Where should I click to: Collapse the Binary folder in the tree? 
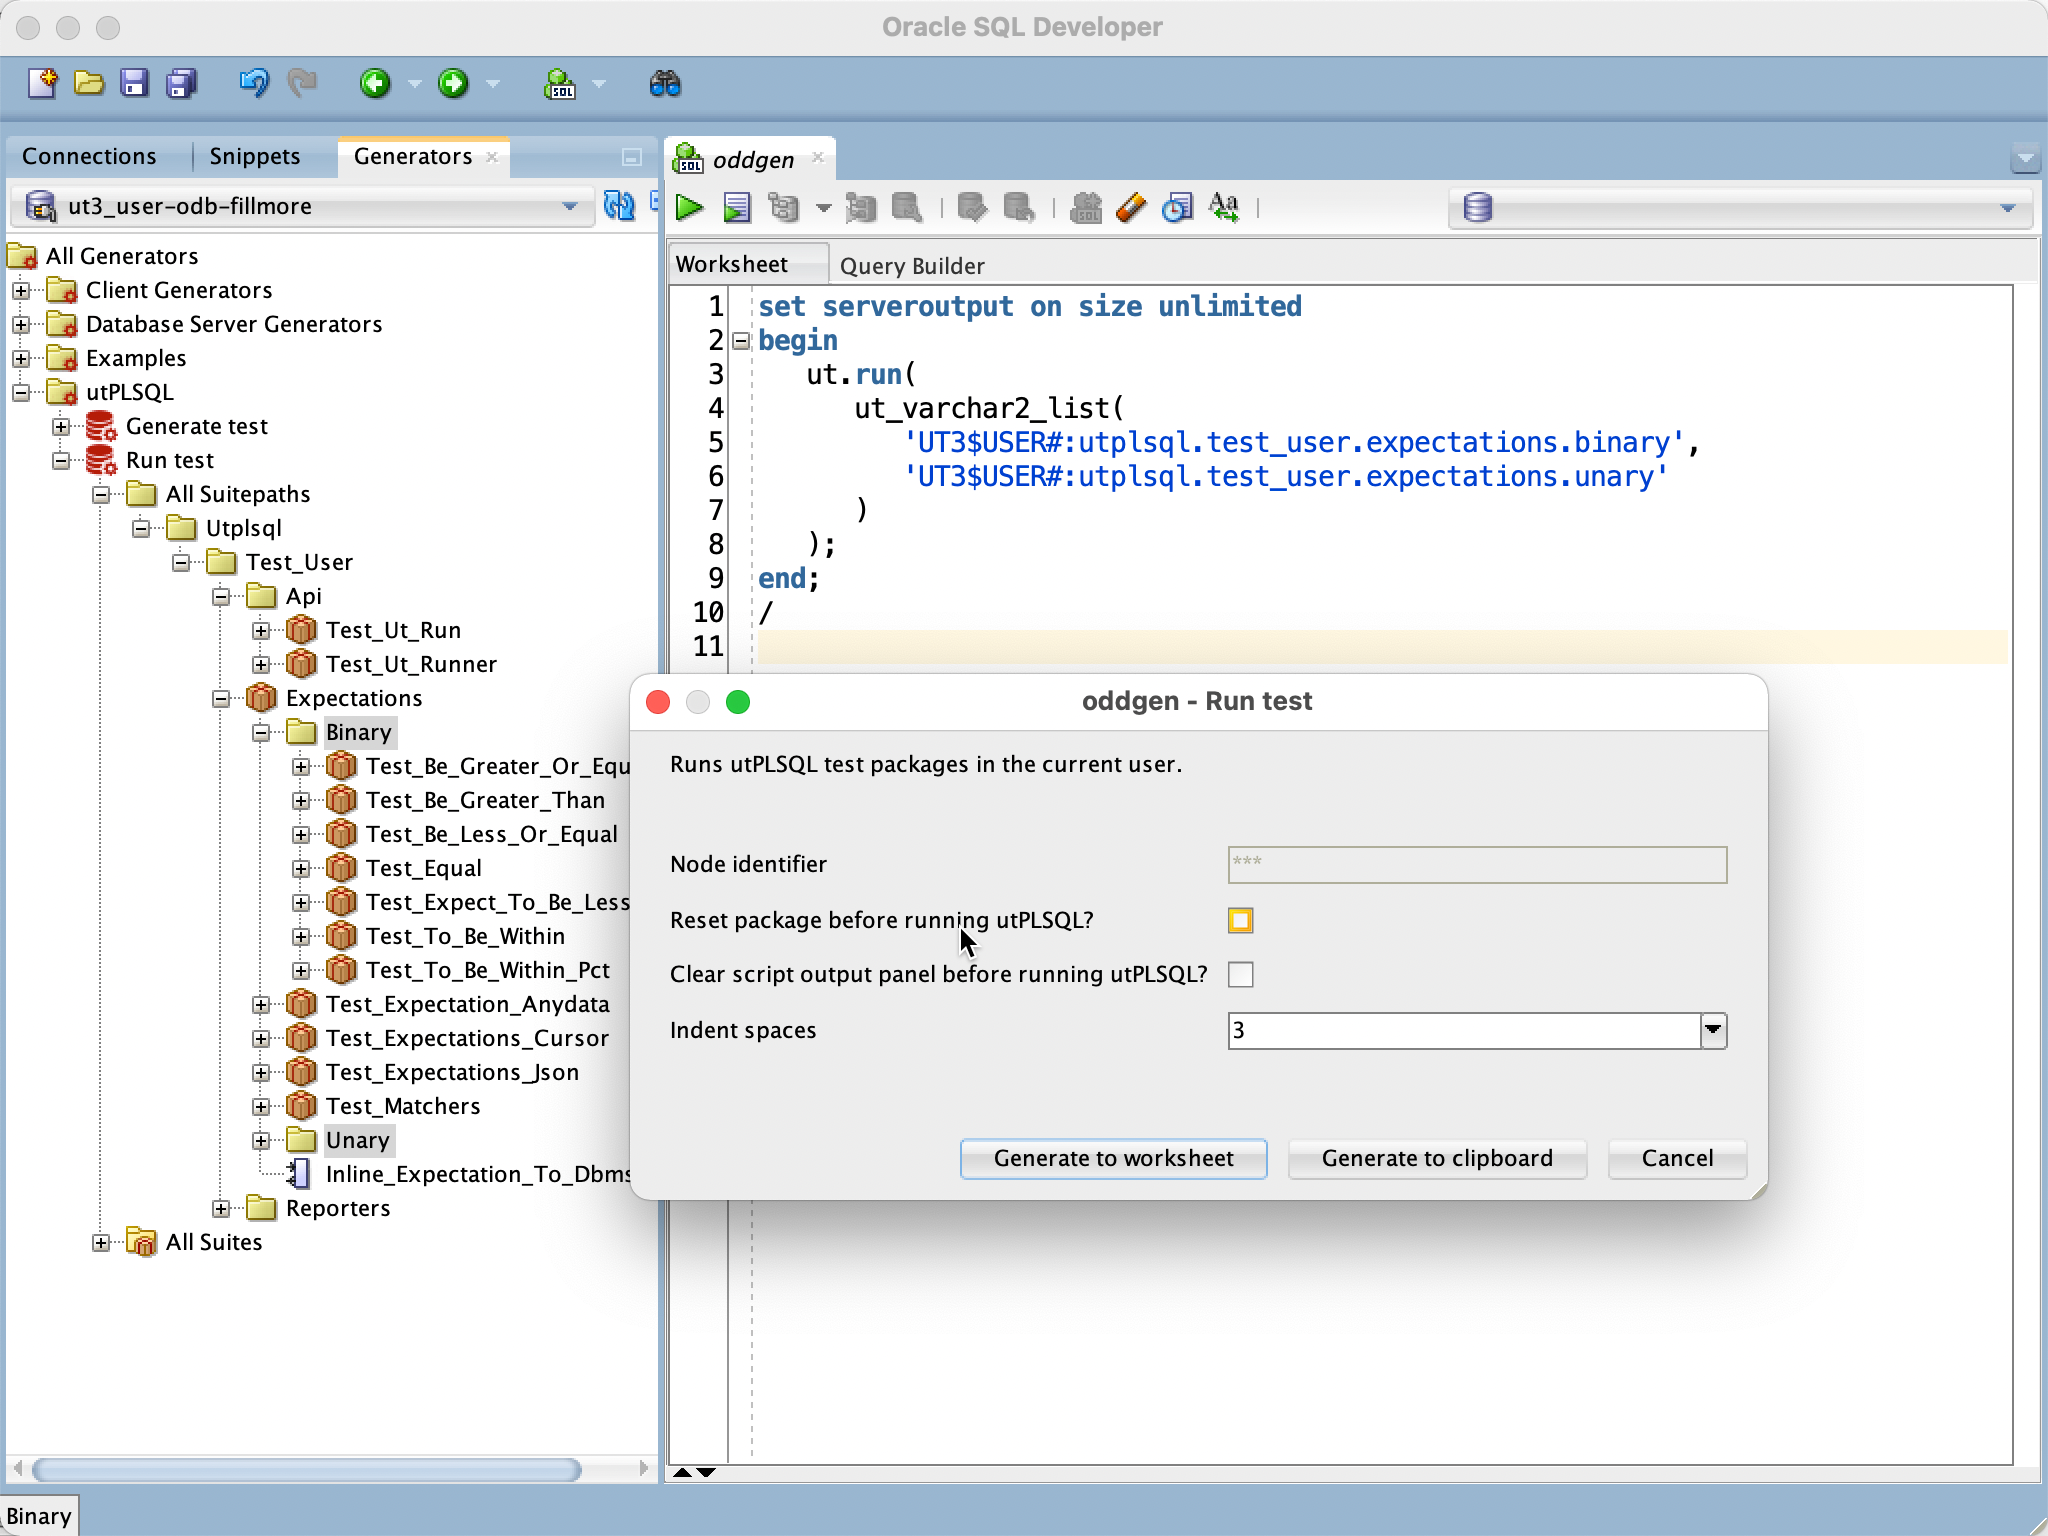(x=262, y=732)
